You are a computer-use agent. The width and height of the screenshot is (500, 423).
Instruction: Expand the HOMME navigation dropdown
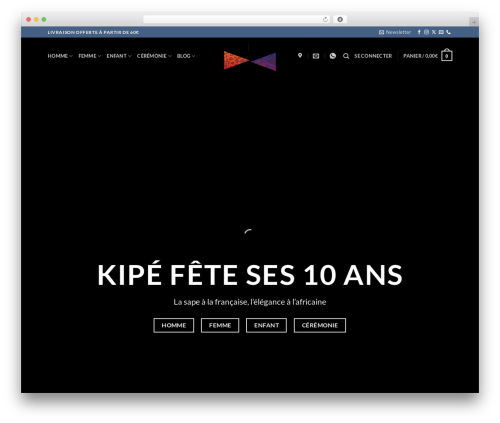(x=60, y=56)
